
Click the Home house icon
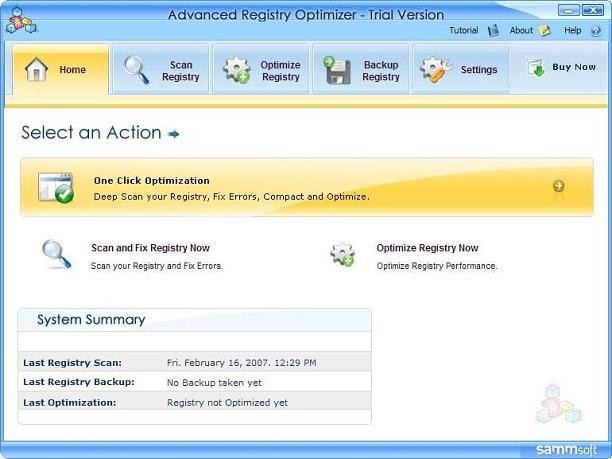36,69
